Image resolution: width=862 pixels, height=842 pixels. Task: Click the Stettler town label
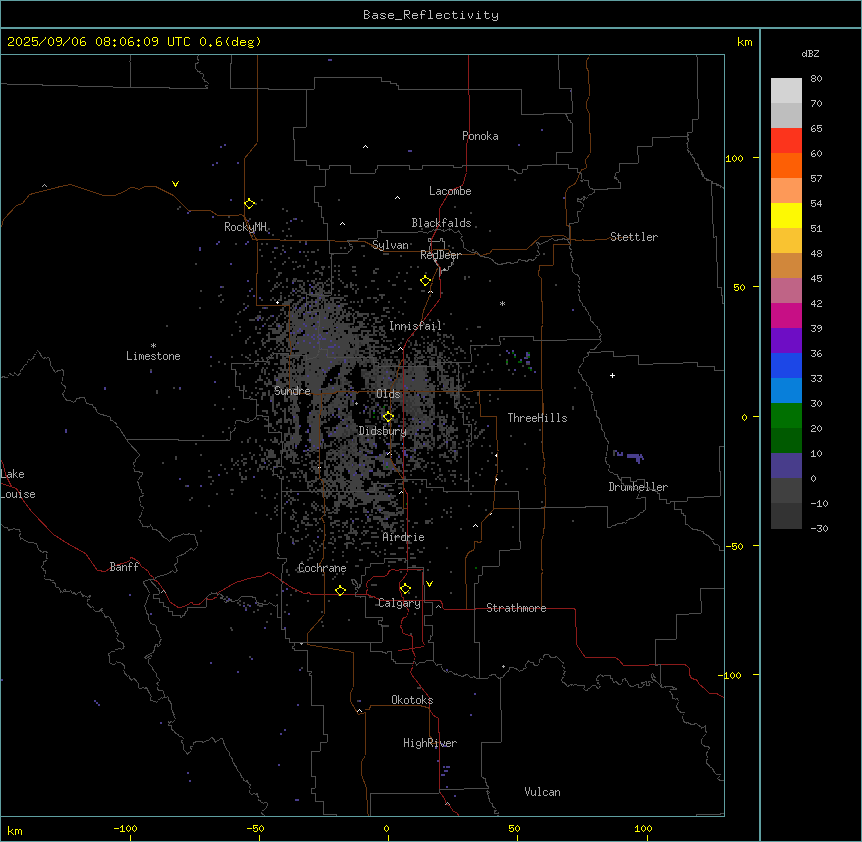pyautogui.click(x=634, y=237)
